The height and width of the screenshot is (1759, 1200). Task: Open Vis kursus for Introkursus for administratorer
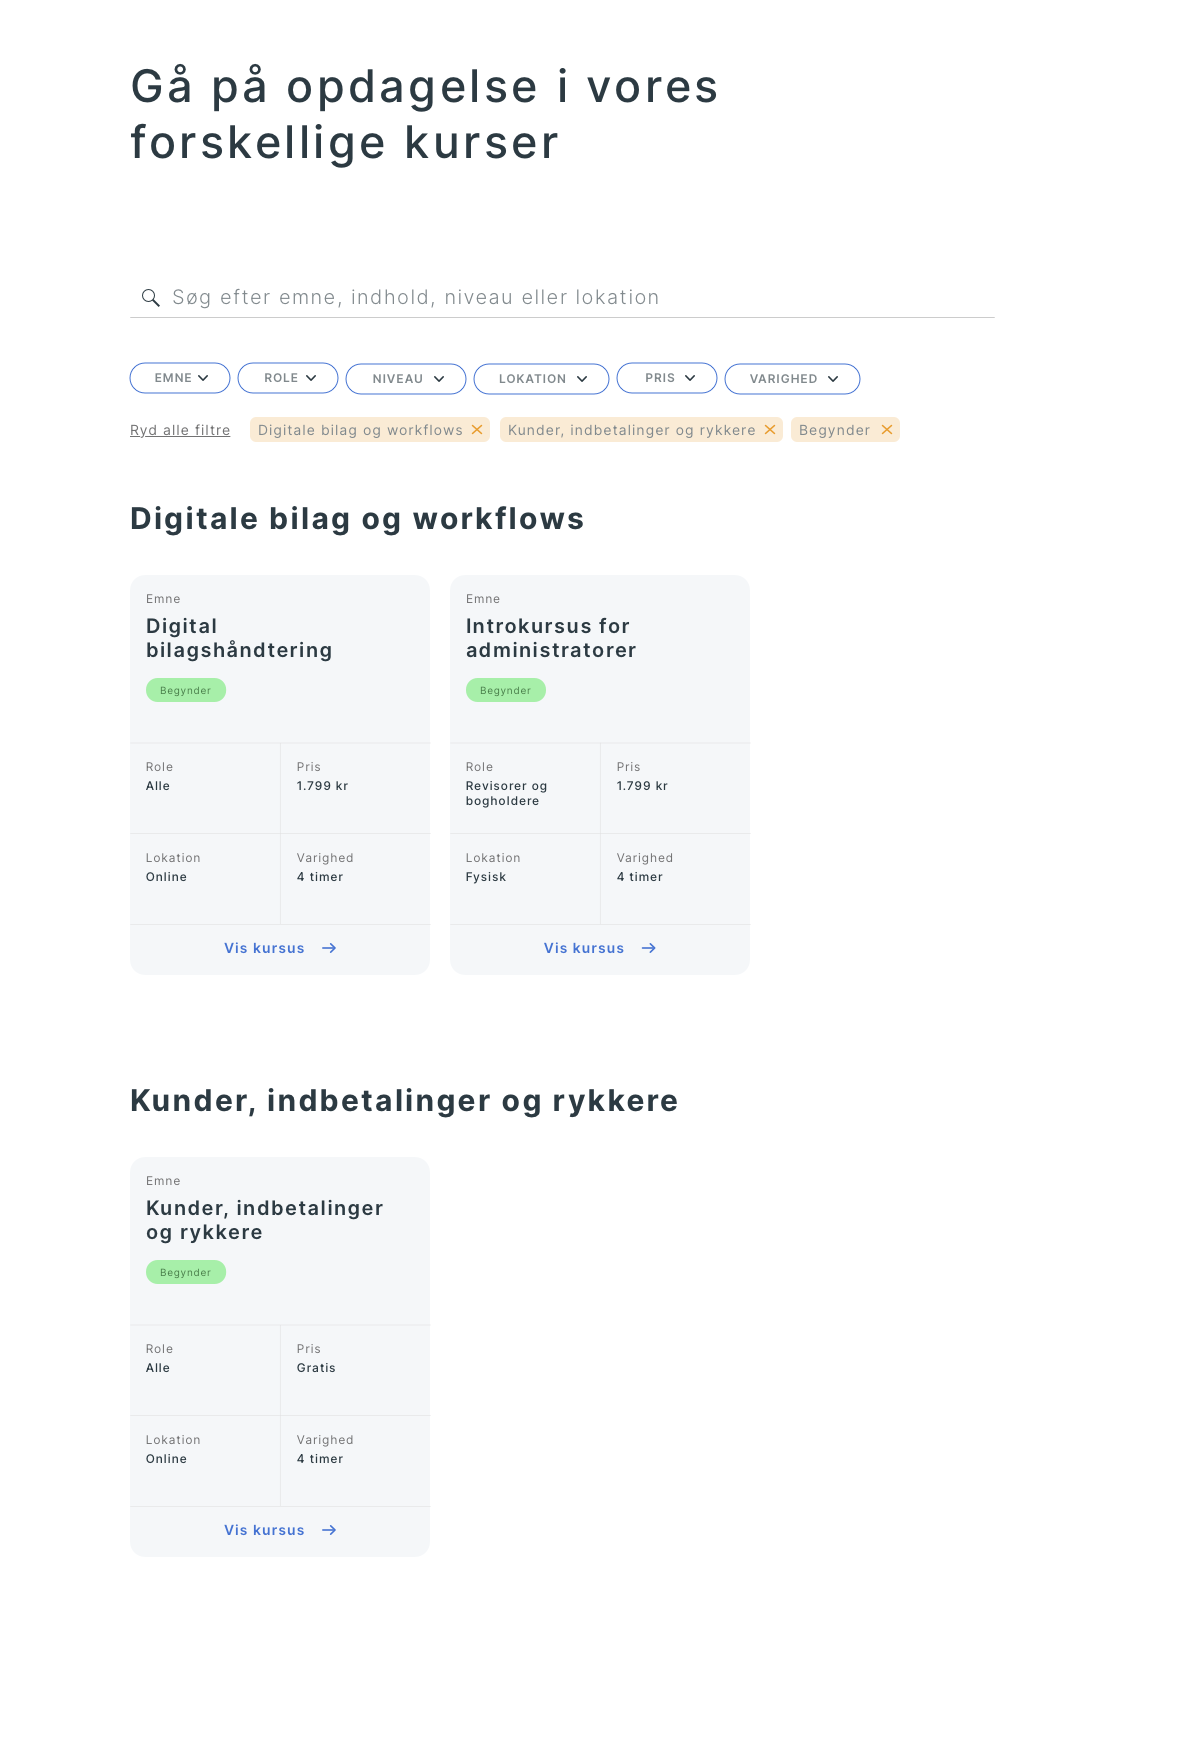pyautogui.click(x=600, y=948)
